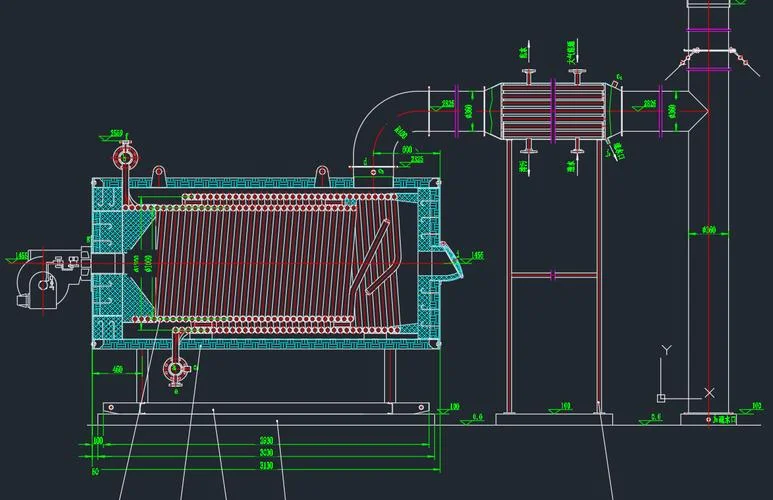Select the 3030 dimension text
The image size is (773, 500).
pos(266,453)
